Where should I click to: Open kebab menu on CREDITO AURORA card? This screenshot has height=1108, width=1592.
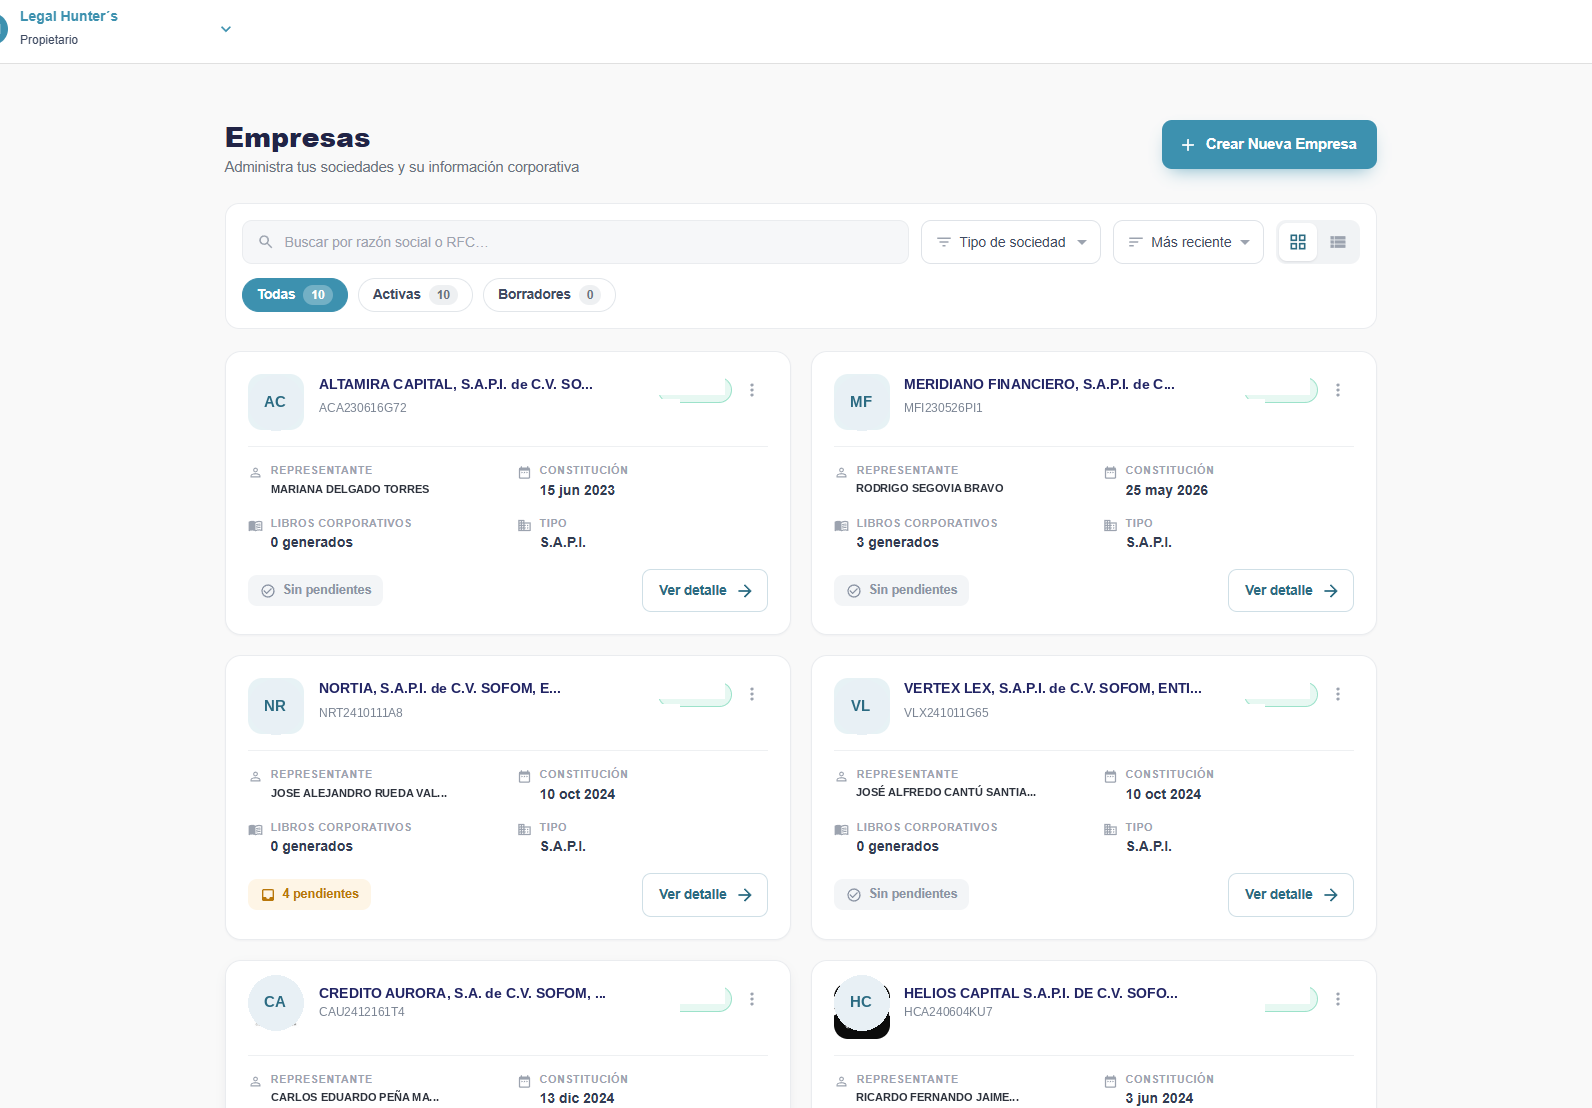pos(752,999)
